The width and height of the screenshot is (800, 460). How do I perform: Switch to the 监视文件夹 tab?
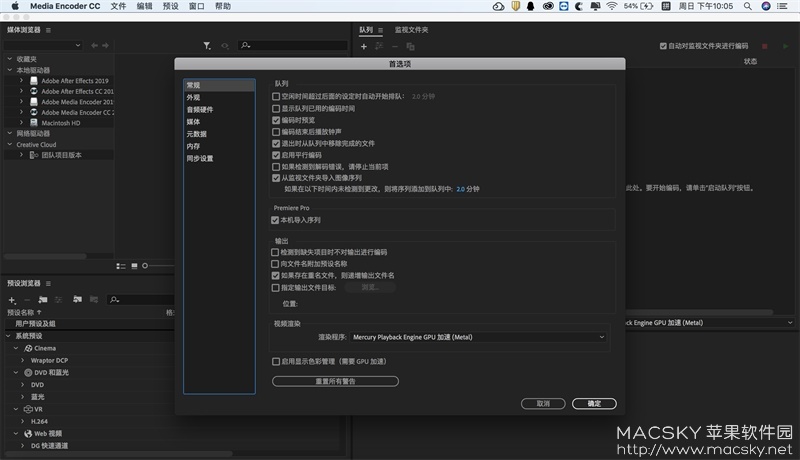[411, 30]
